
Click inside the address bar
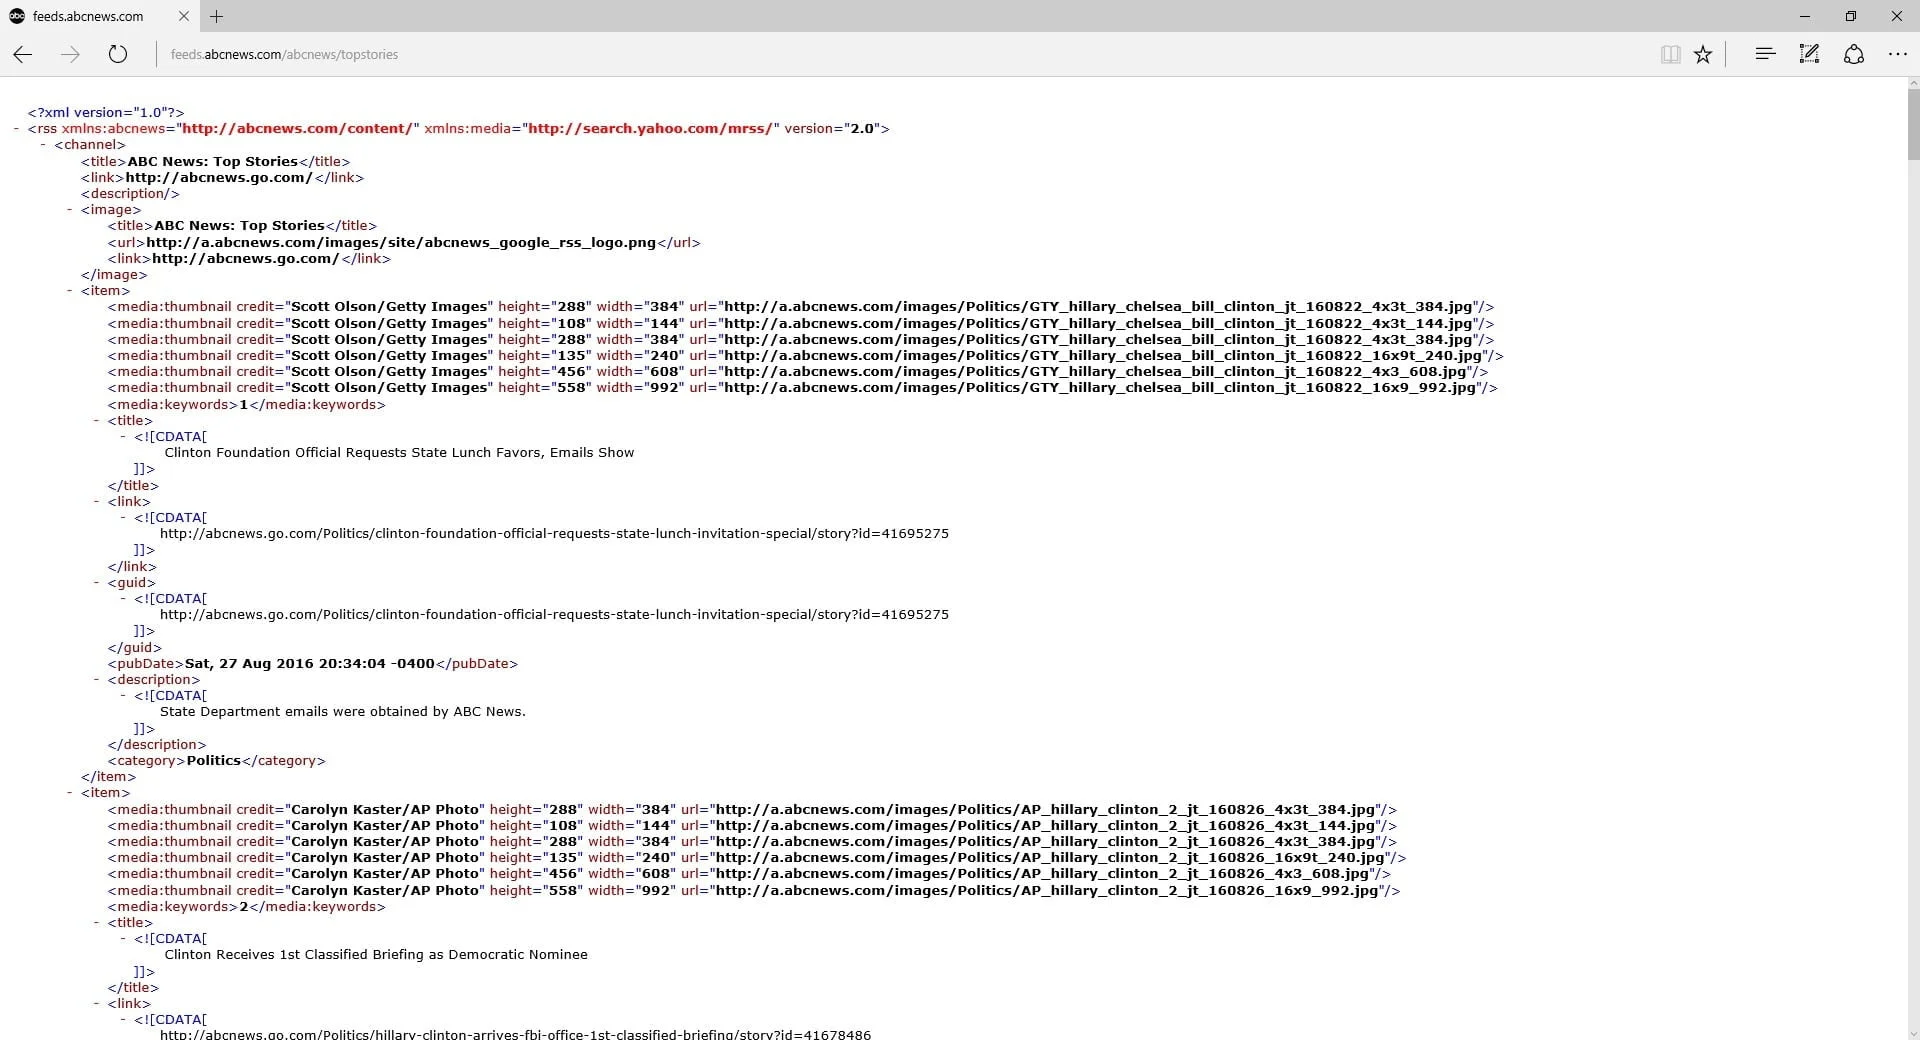point(600,54)
